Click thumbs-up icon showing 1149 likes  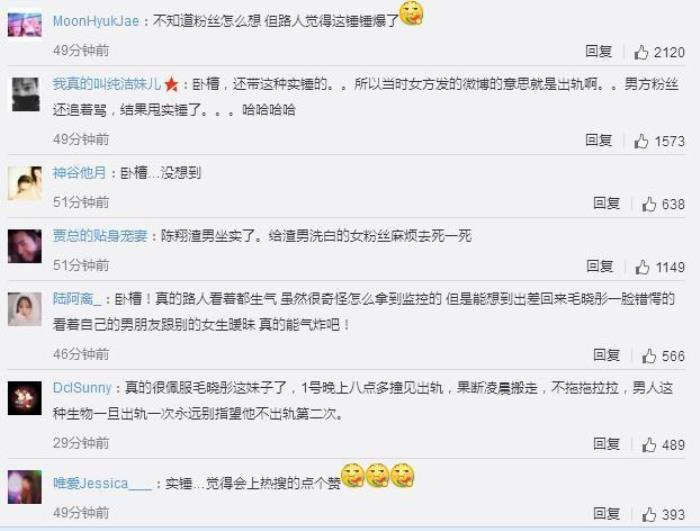pos(642,267)
